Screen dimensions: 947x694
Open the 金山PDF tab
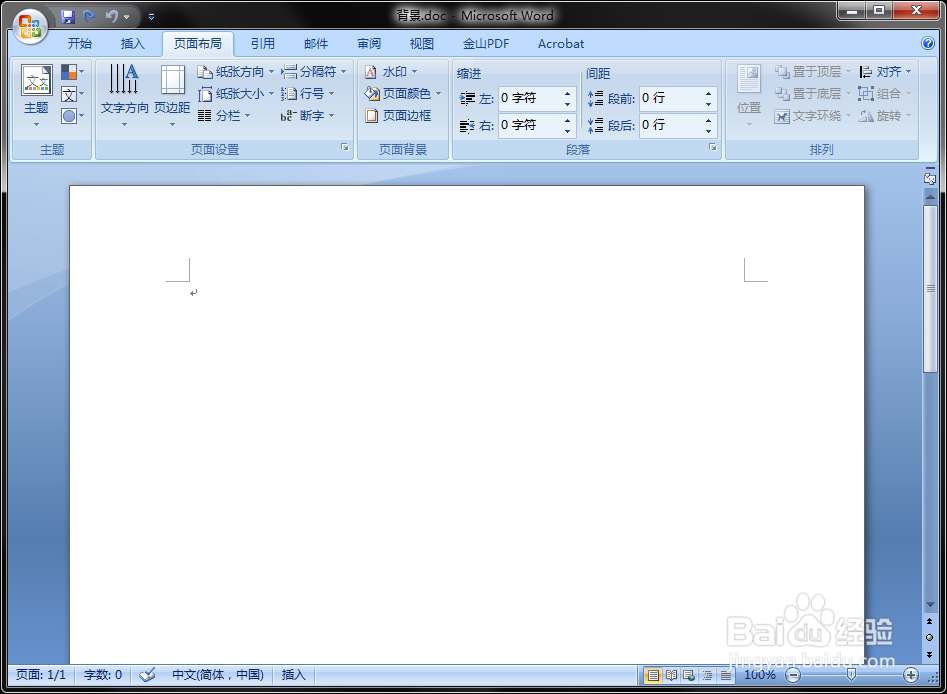pos(486,43)
